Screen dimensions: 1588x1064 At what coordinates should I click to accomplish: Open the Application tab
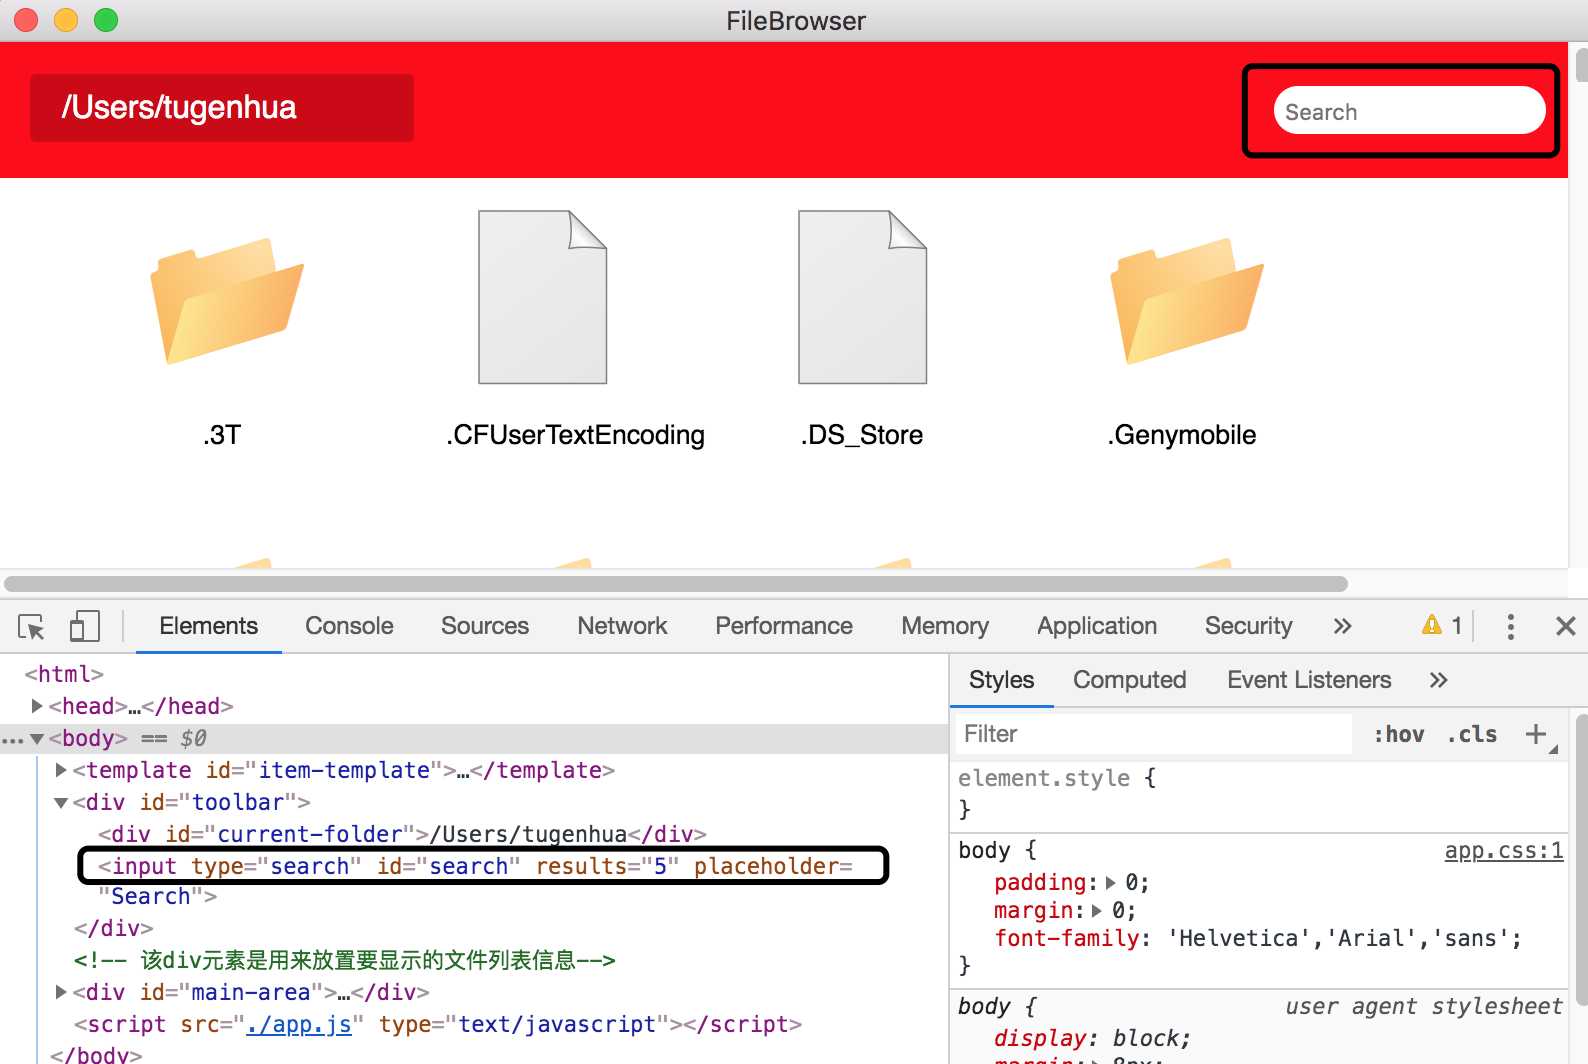(1097, 626)
